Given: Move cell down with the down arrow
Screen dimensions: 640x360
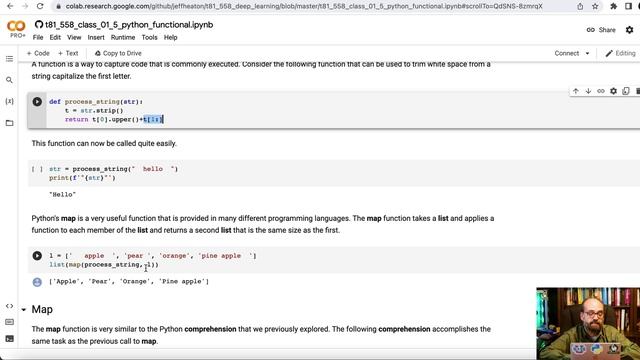Looking at the screenshot, I should pyautogui.click(x=588, y=91).
